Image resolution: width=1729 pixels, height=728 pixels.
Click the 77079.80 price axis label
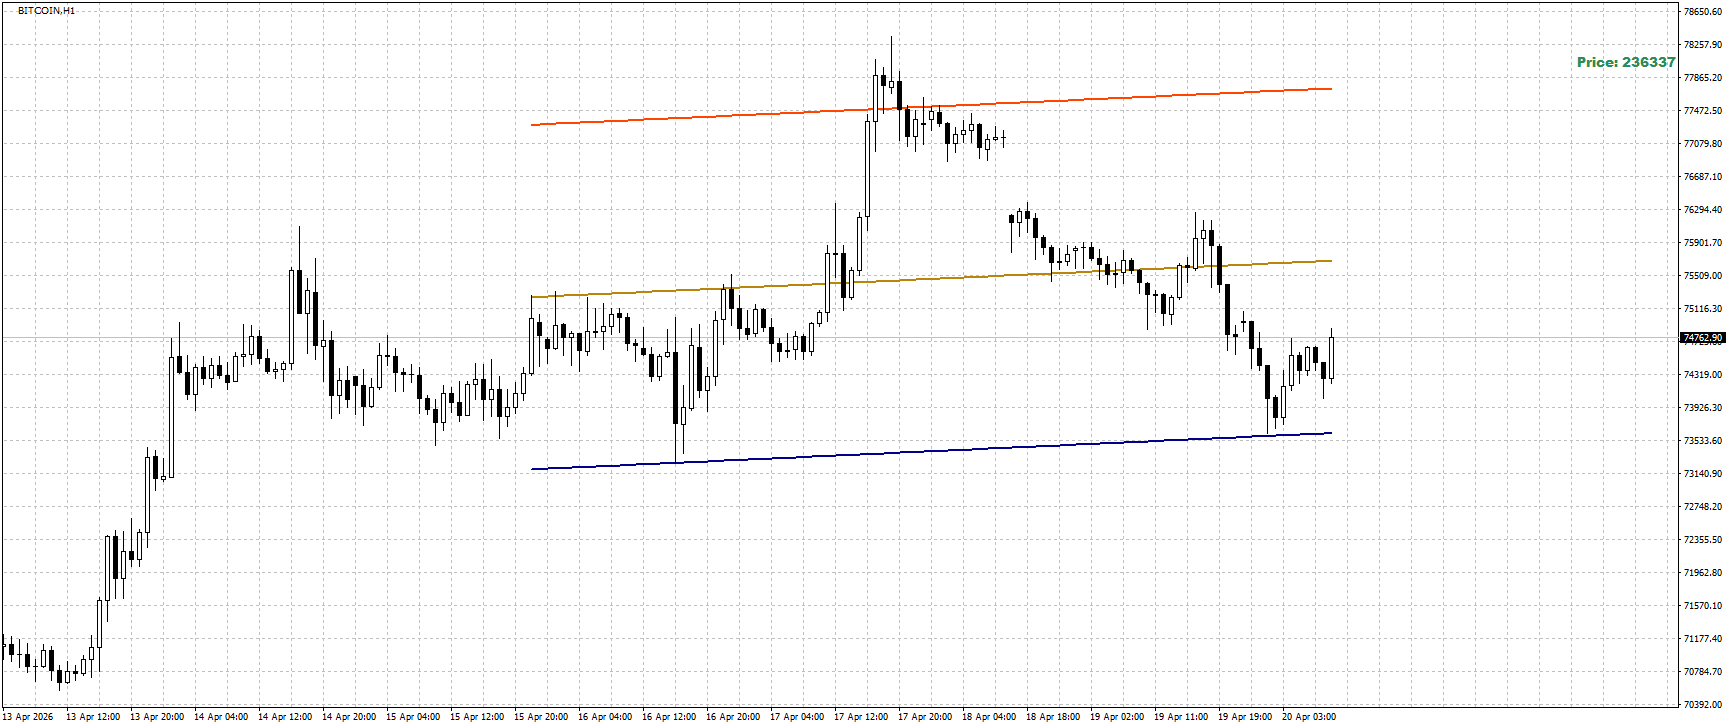1703,144
